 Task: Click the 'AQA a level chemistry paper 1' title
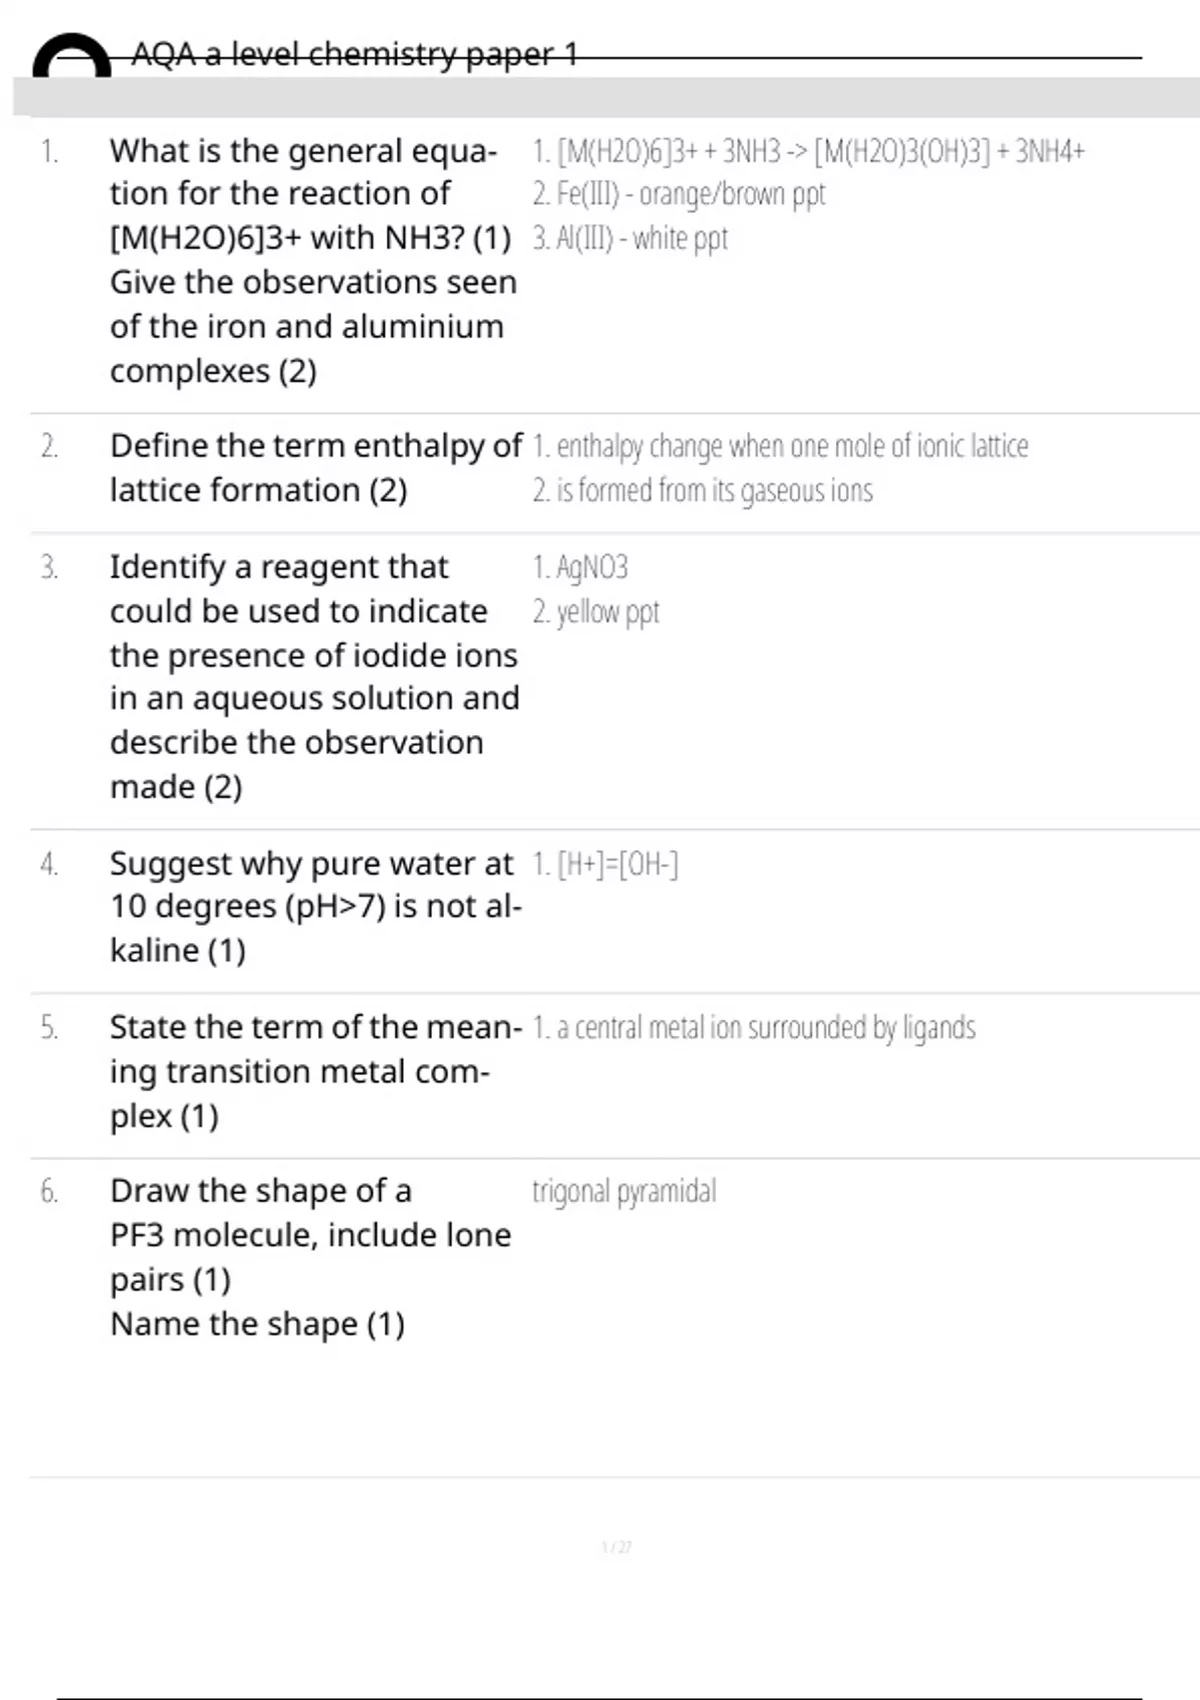coord(355,54)
